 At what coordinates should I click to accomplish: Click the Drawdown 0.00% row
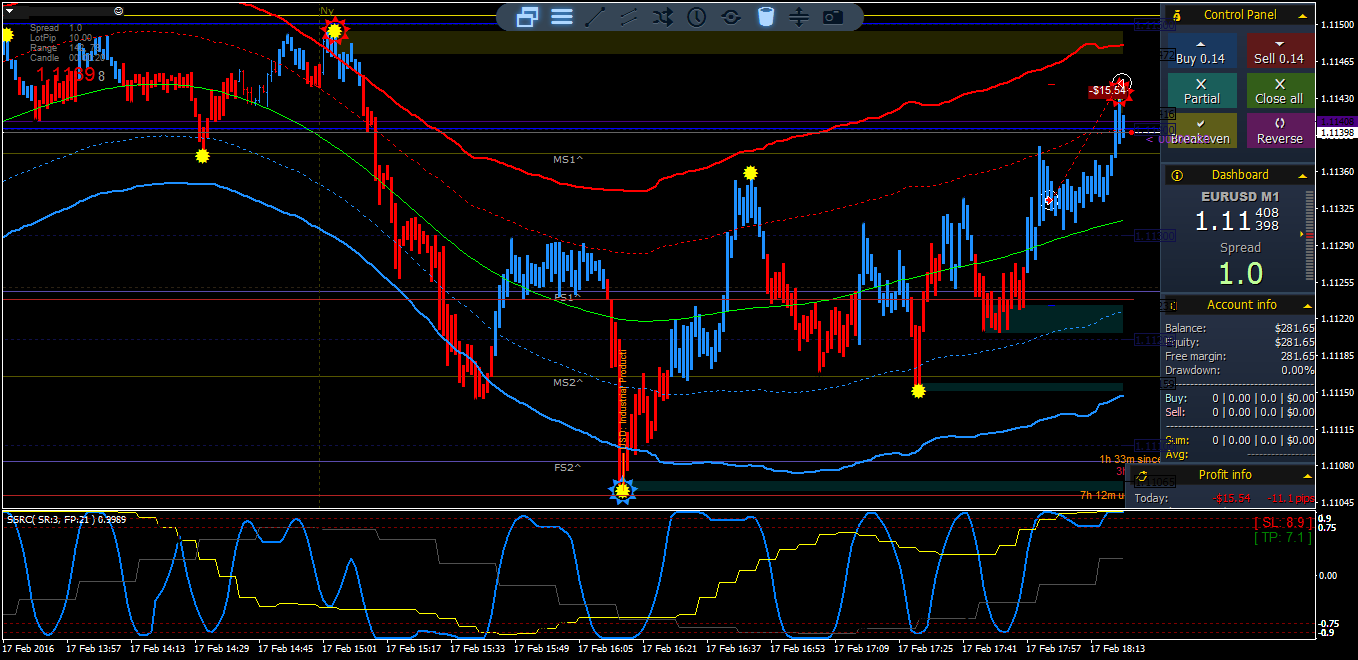pyautogui.click(x=1240, y=370)
